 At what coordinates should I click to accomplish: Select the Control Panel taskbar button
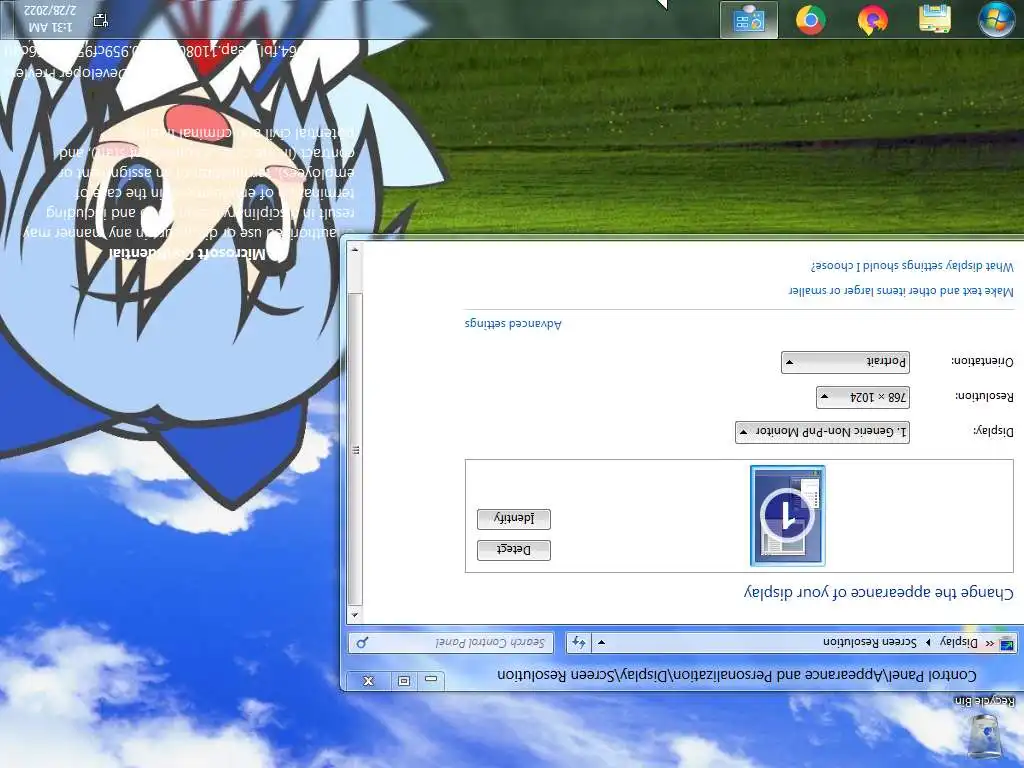pyautogui.click(x=748, y=20)
